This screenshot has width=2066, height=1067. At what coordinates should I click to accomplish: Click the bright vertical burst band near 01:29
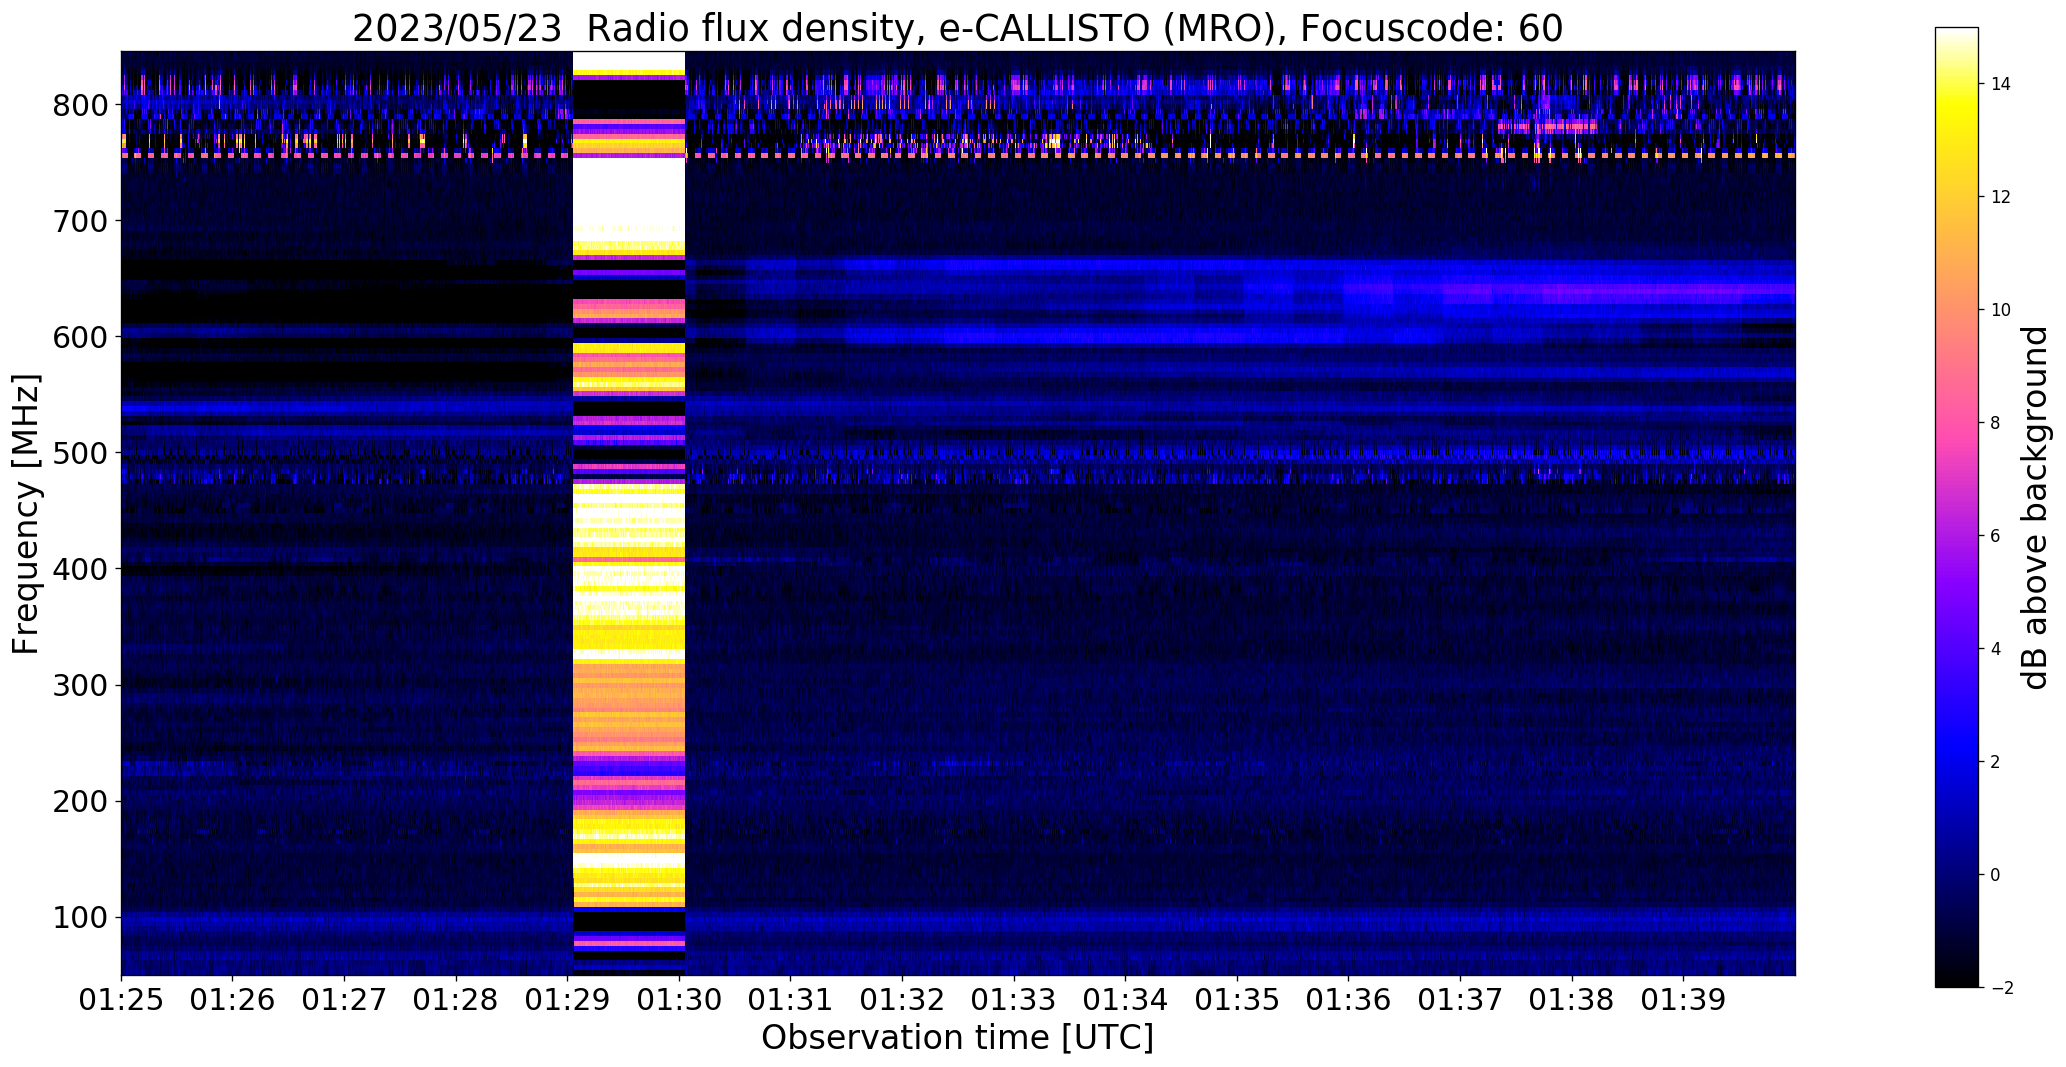[628, 513]
